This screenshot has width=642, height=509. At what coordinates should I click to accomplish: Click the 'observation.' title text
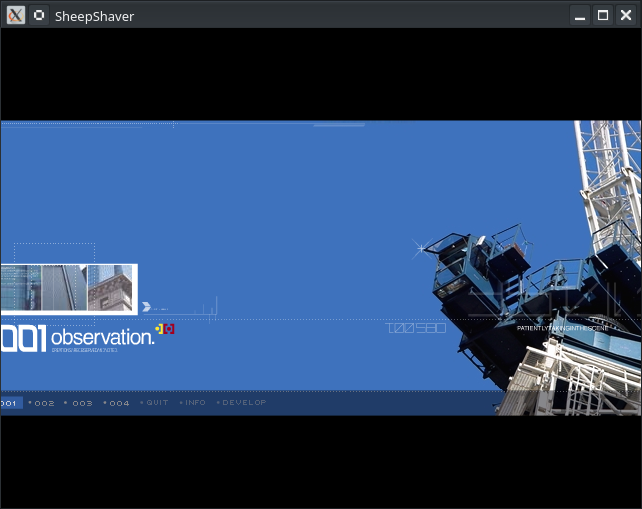tap(102, 337)
